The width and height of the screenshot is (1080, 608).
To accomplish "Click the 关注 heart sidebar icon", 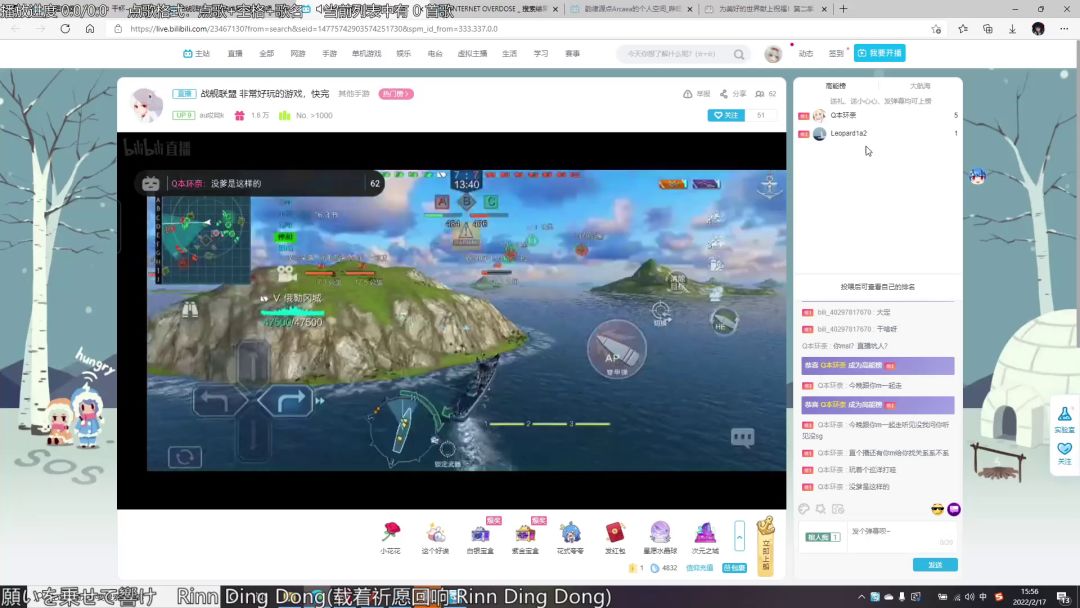I will (x=1064, y=453).
